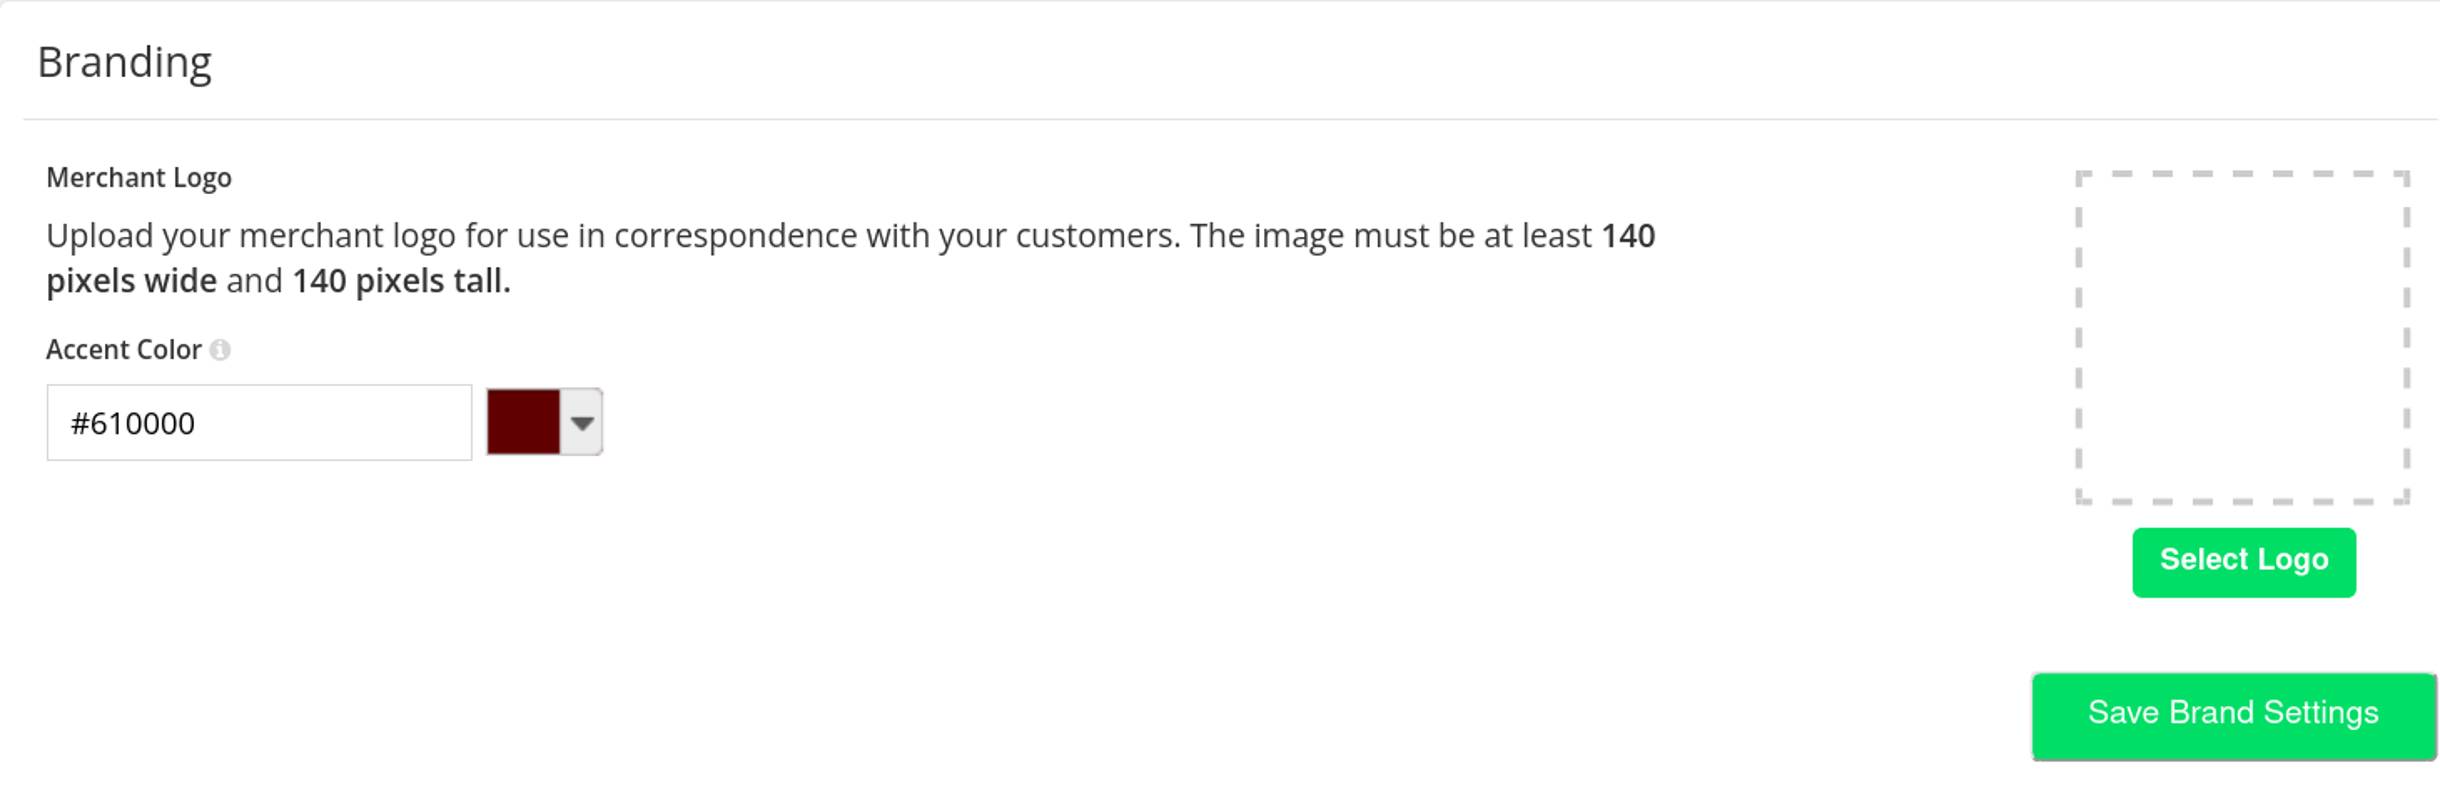Click the divider line below Branding
Image resolution: width=2440 pixels, height=800 pixels.
(x=1230, y=120)
